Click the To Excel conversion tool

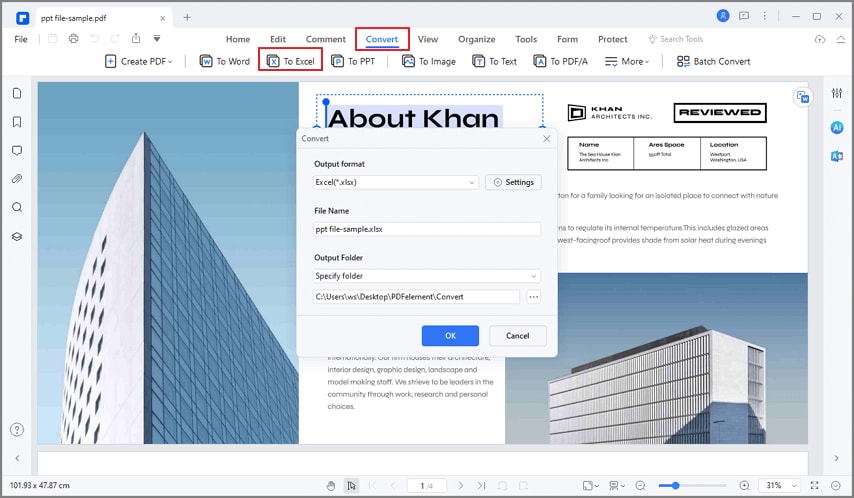[x=291, y=62]
